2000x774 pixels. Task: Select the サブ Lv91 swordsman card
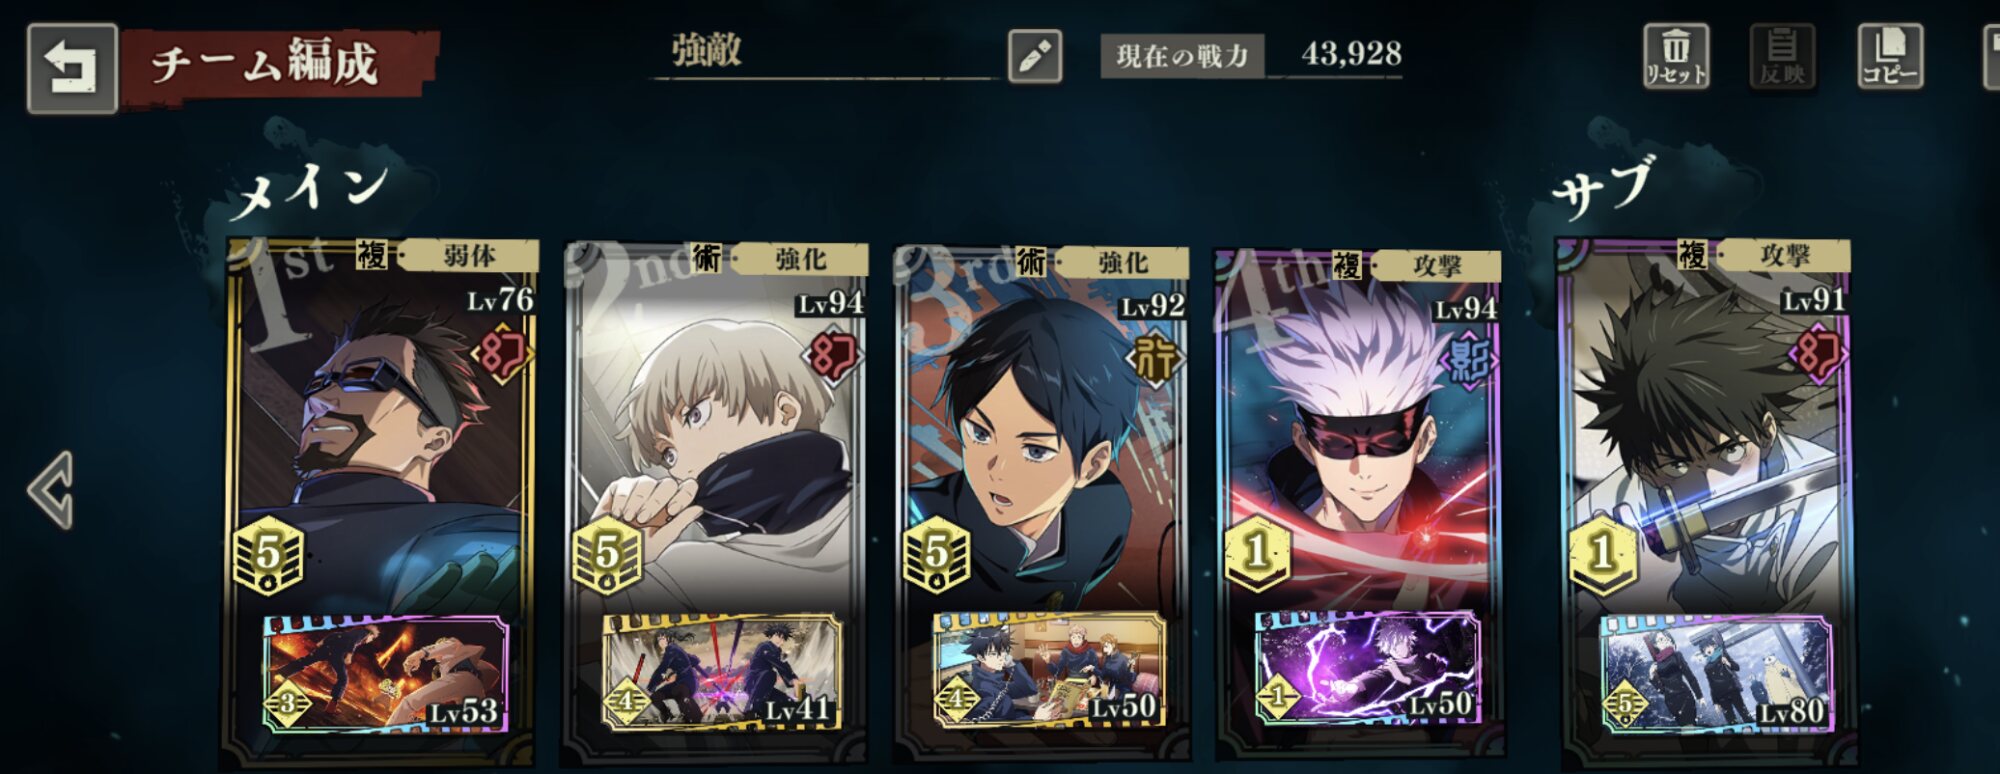1704,430
